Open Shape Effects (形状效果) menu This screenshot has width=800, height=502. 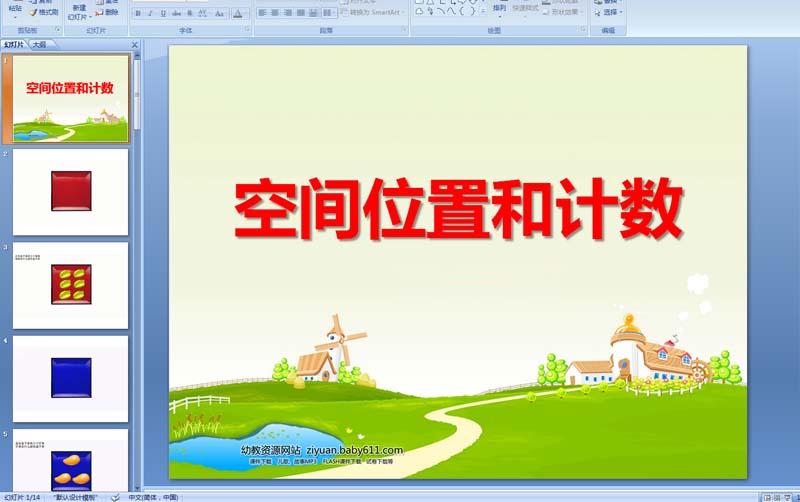tap(564, 12)
